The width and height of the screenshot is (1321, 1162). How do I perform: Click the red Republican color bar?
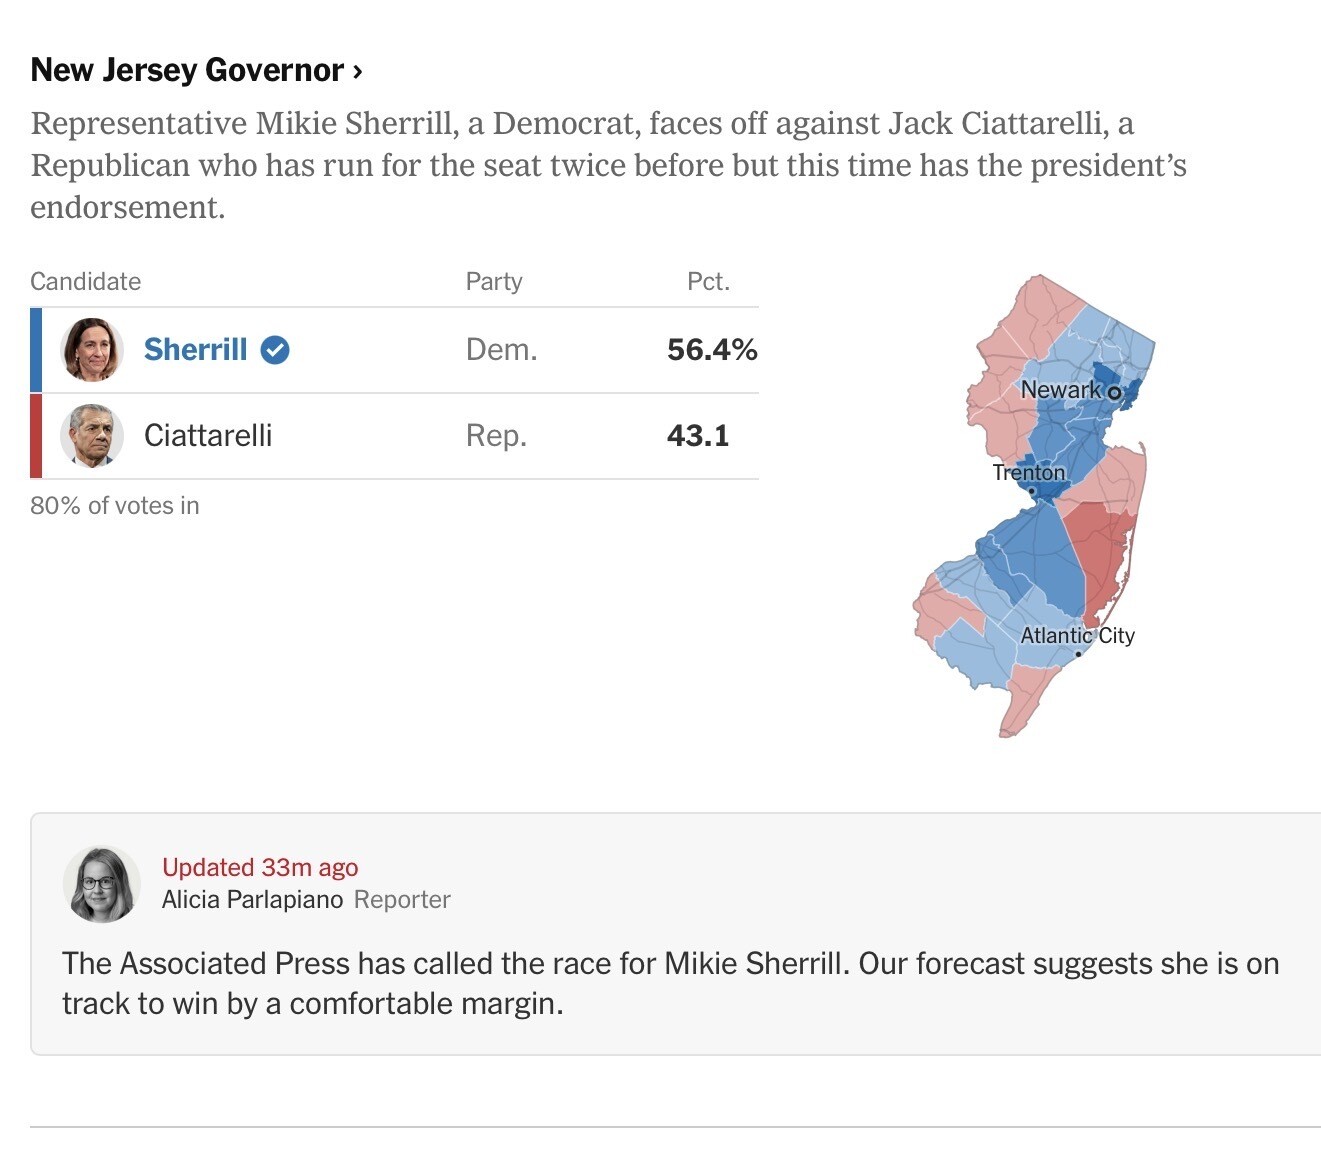[x=36, y=436]
